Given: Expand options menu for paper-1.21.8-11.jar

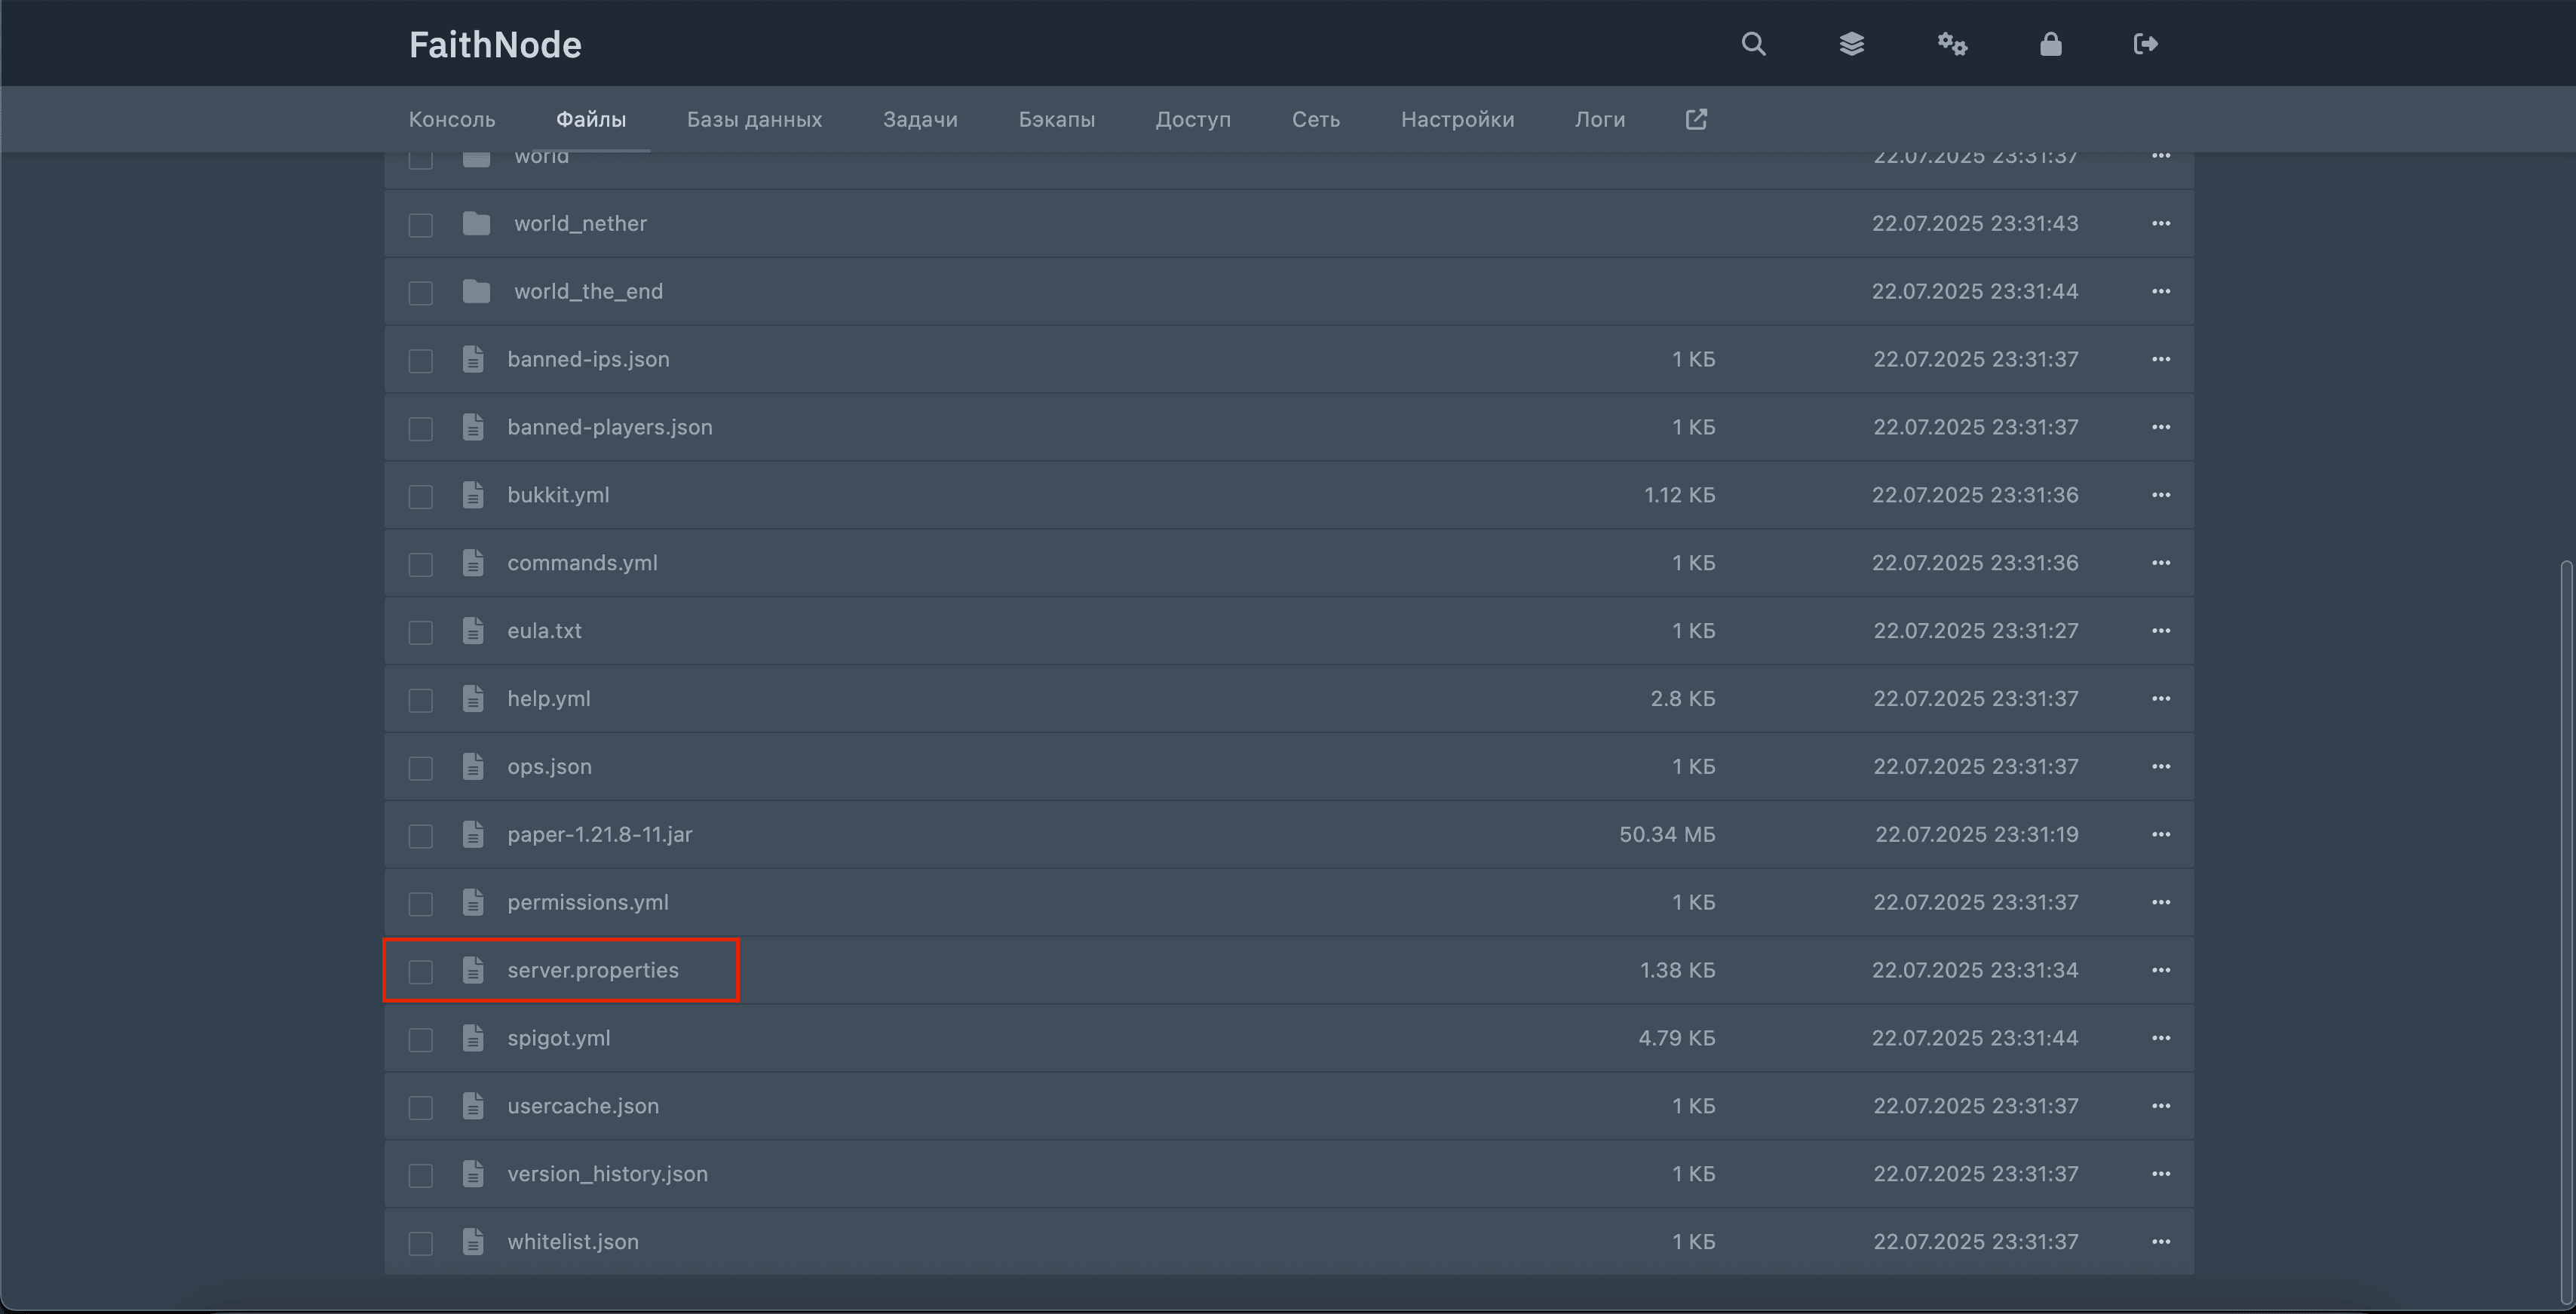Looking at the screenshot, I should 2160,834.
